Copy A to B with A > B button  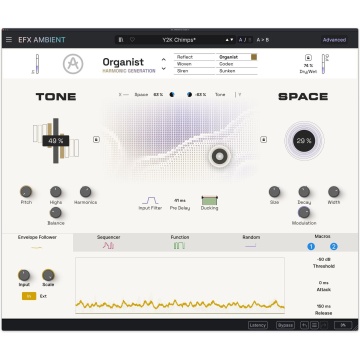263,40
